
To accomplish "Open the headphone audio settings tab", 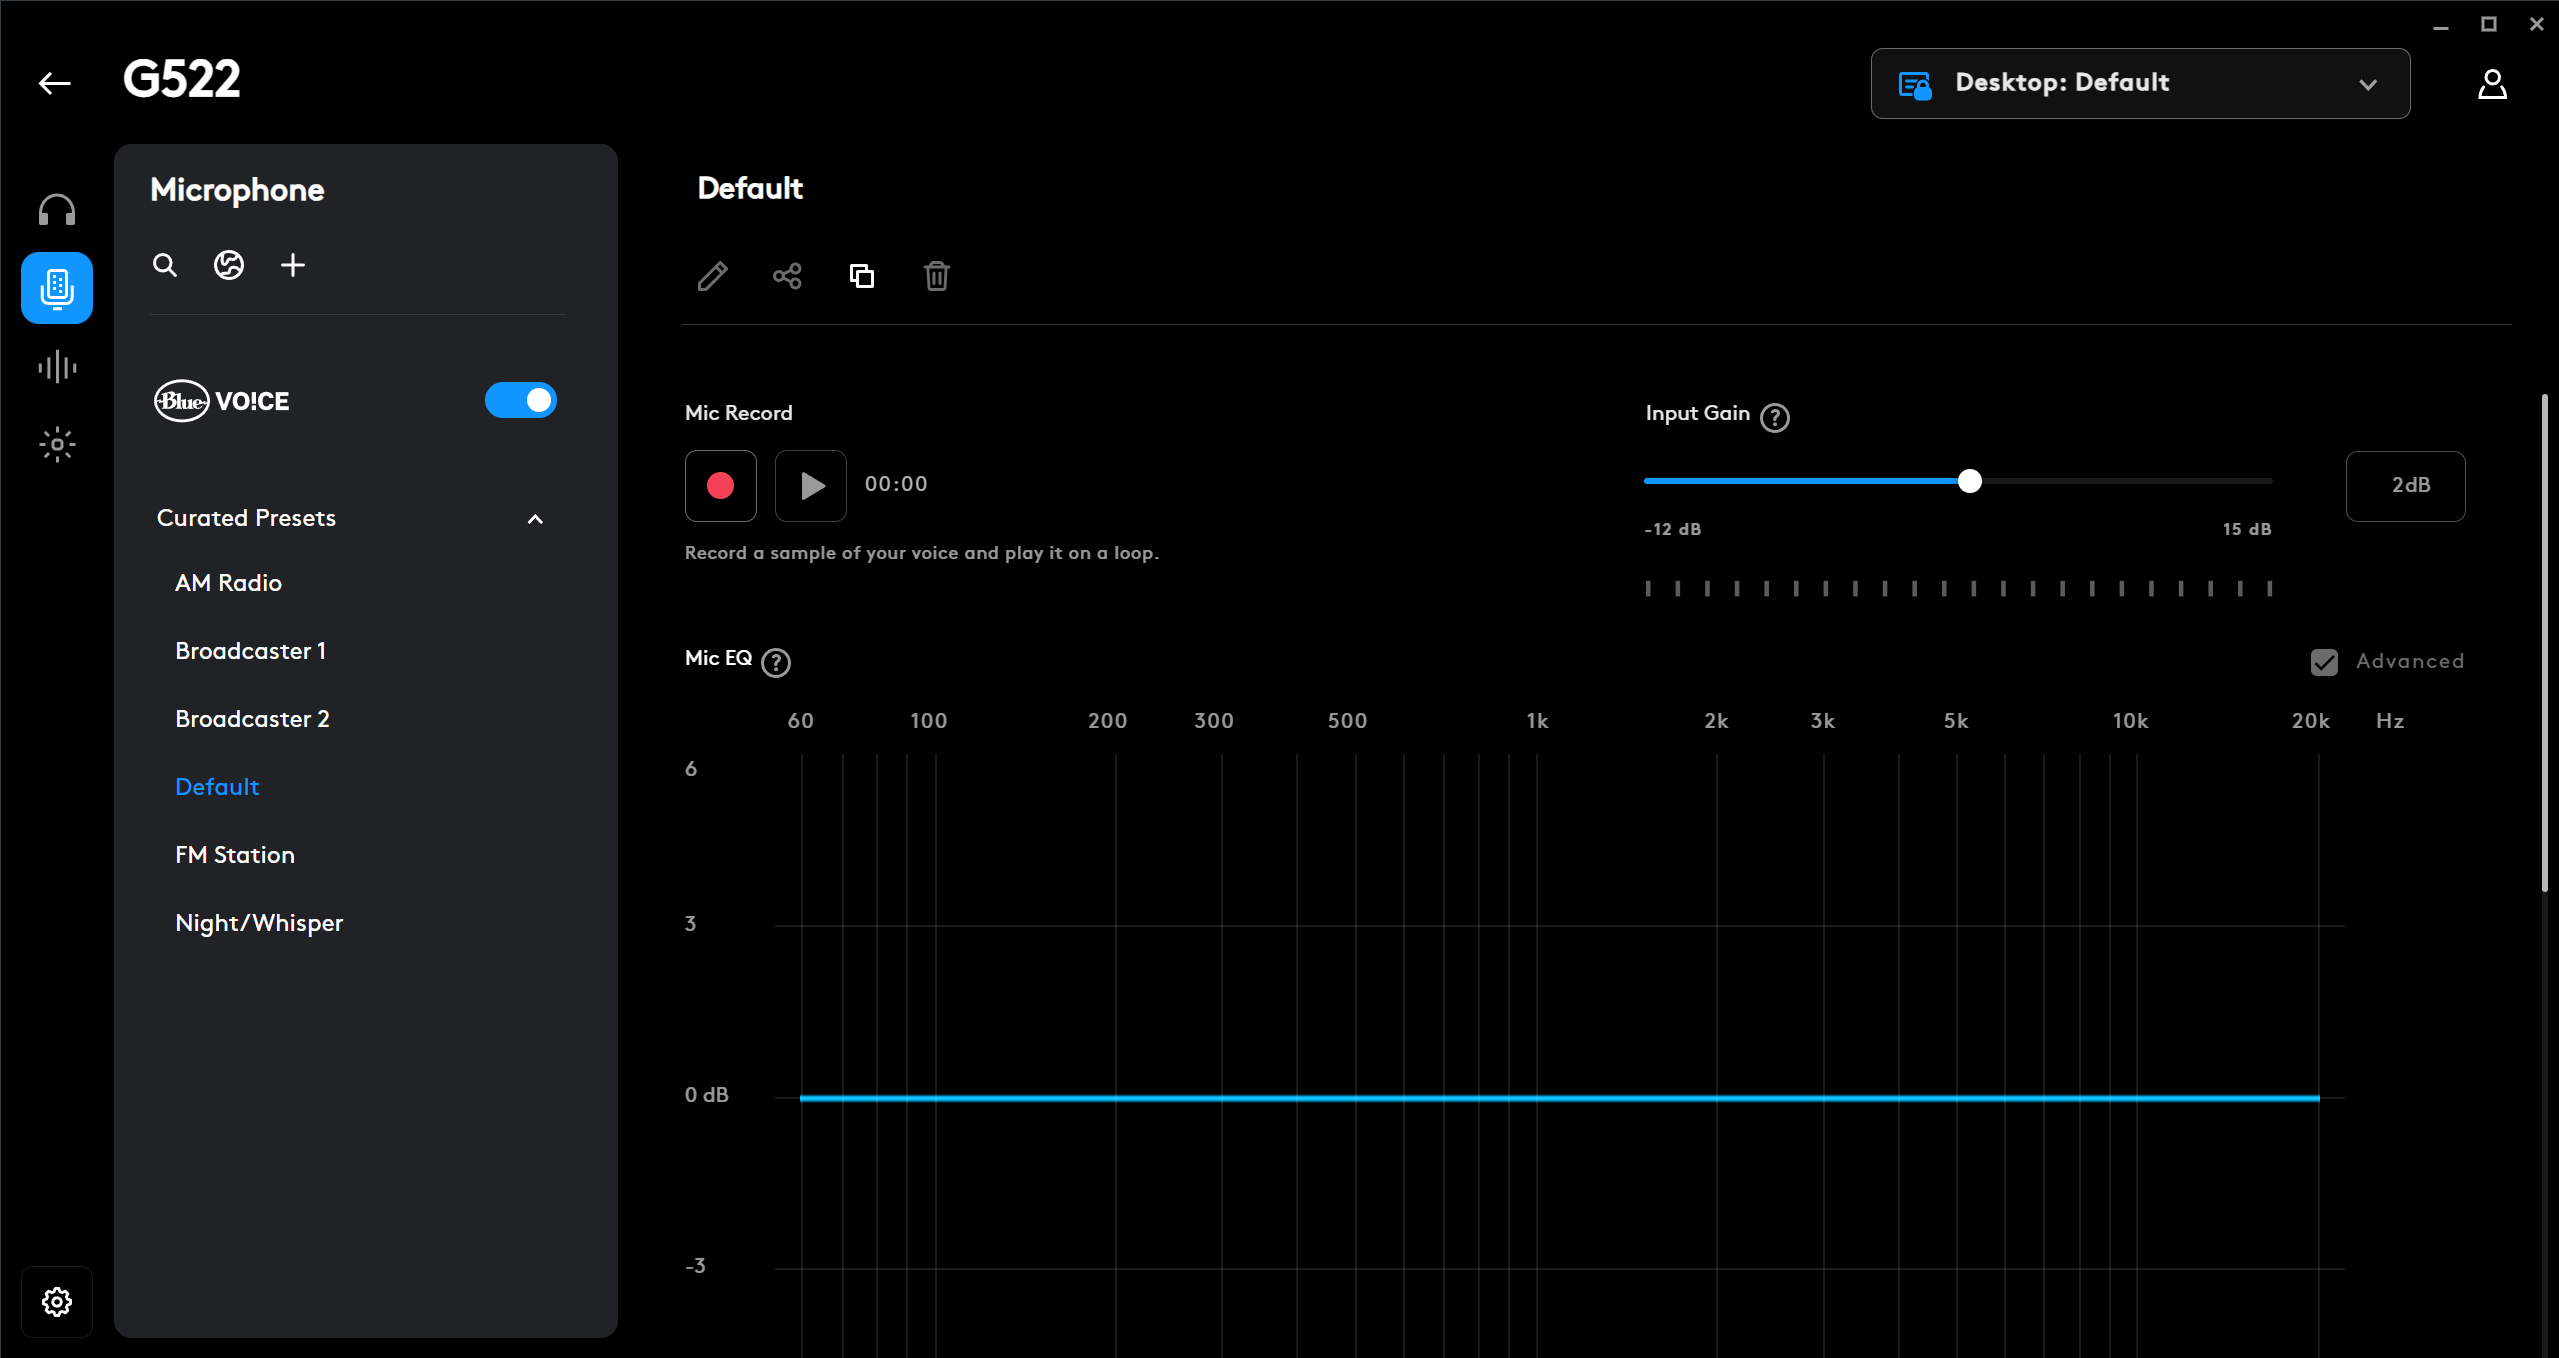I will tap(57, 210).
